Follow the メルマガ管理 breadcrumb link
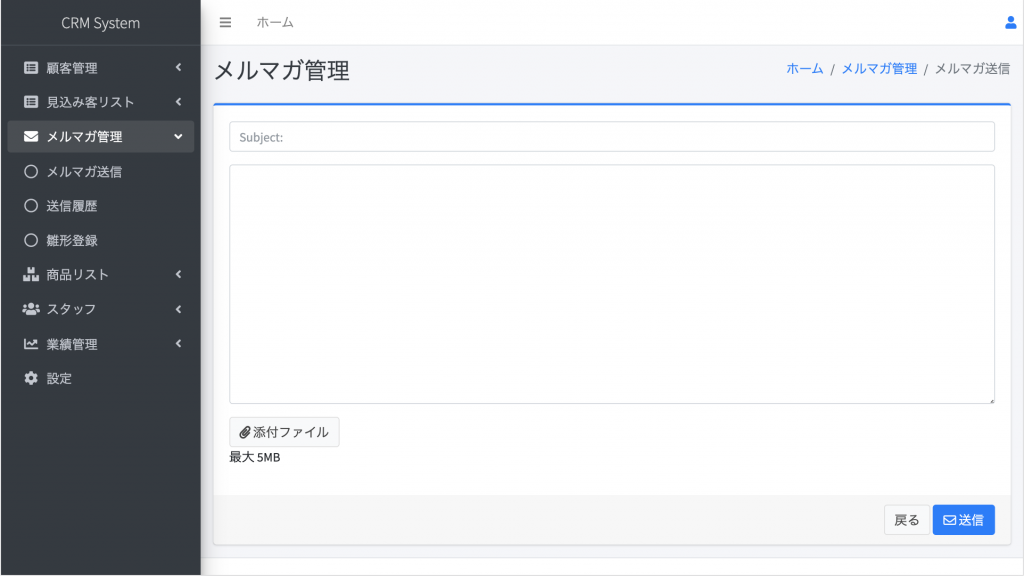This screenshot has width=1024, height=576. point(879,69)
